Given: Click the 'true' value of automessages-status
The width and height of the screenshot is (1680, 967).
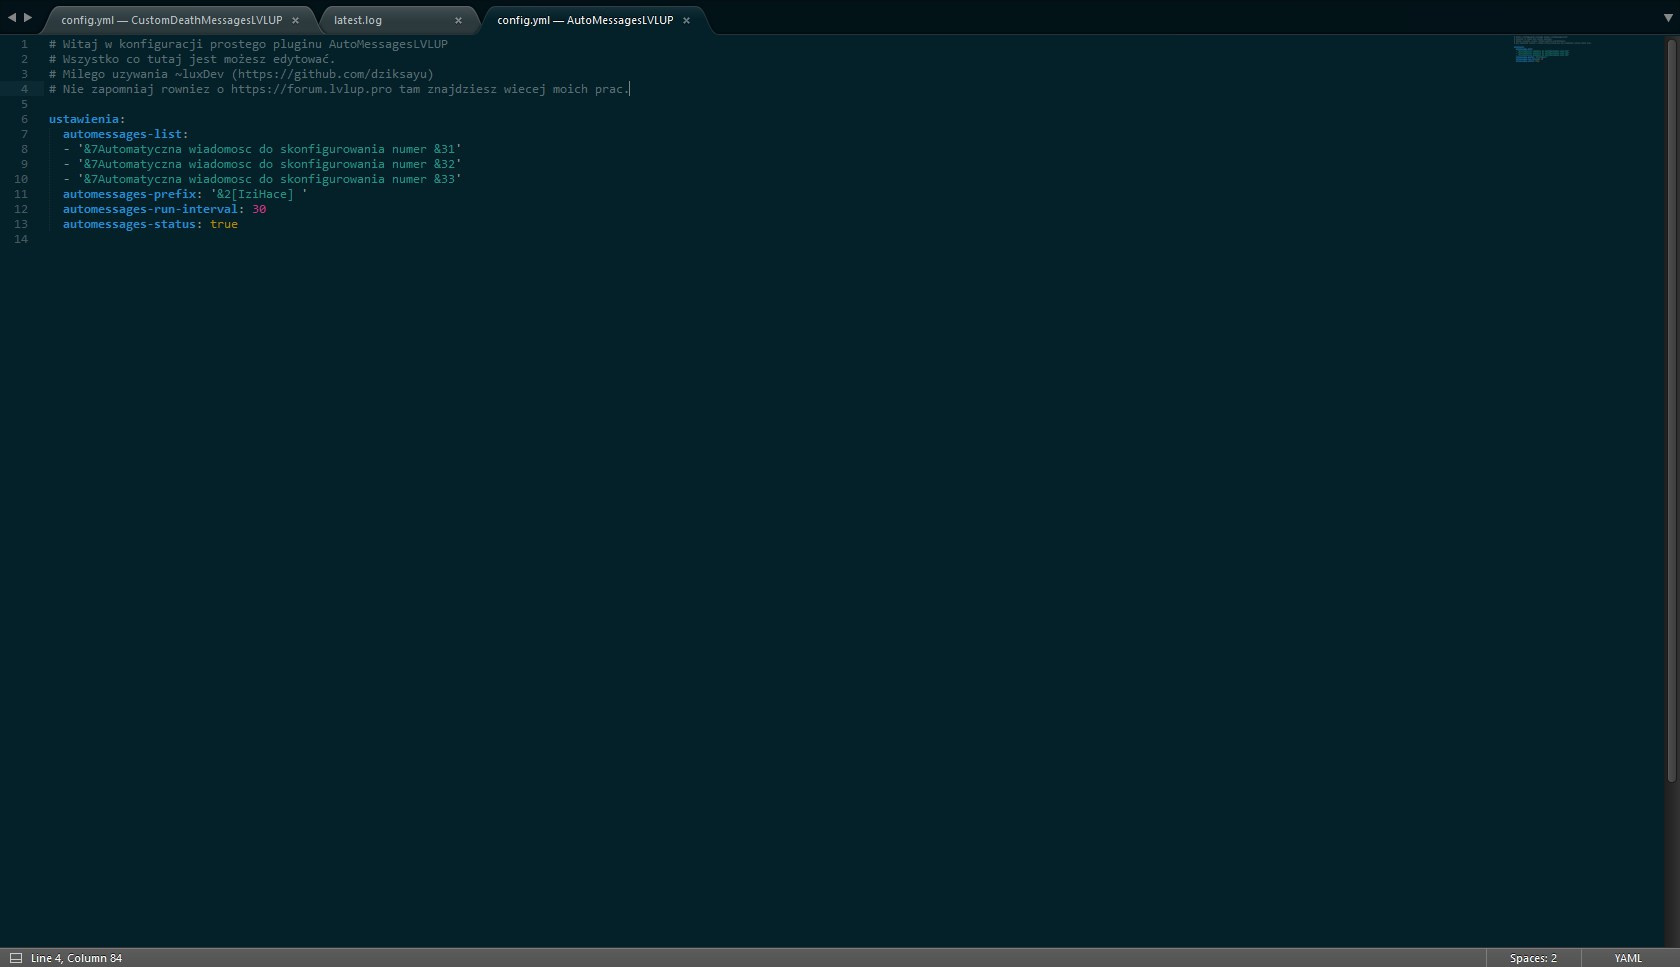Looking at the screenshot, I should 224,224.
